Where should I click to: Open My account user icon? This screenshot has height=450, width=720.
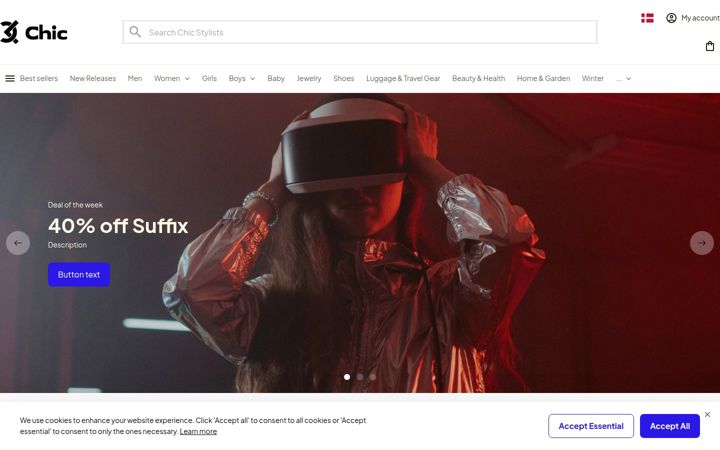click(671, 18)
